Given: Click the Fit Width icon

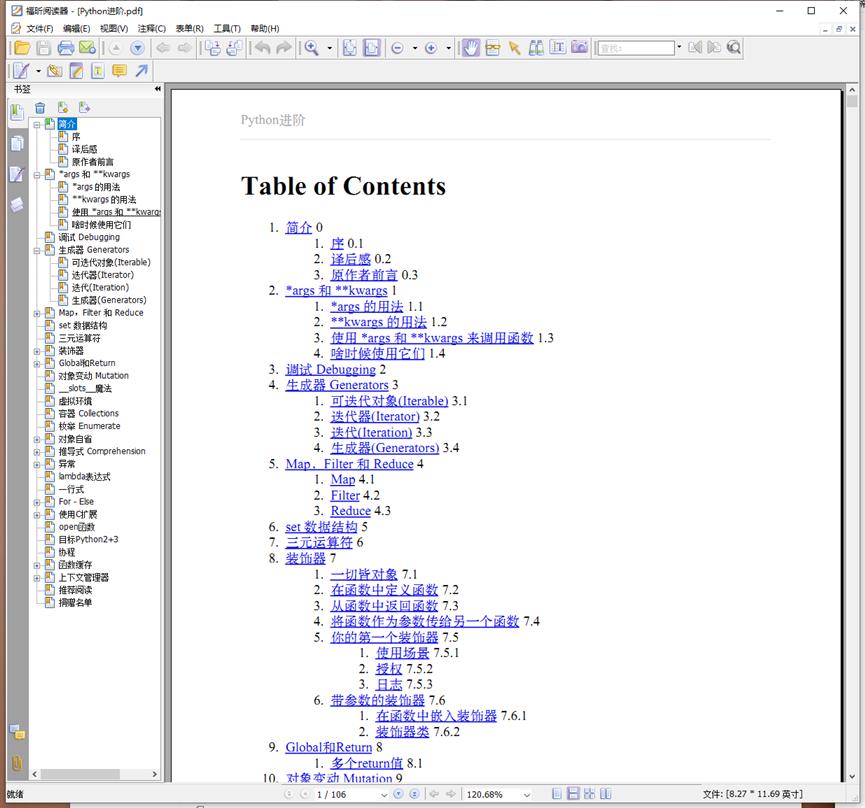Looking at the screenshot, I should pyautogui.click(x=371, y=48).
